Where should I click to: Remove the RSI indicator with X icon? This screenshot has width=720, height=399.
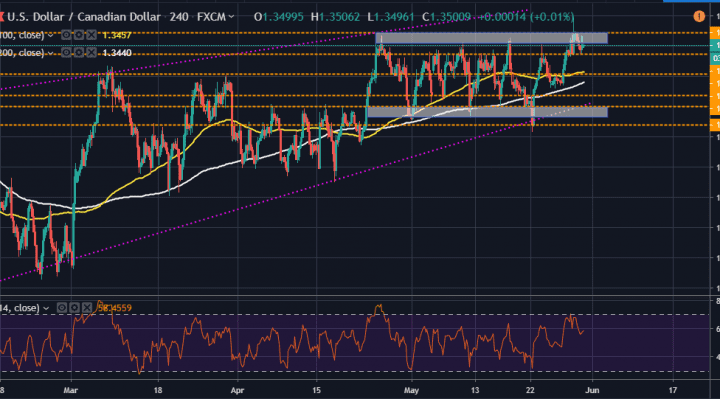click(x=87, y=308)
